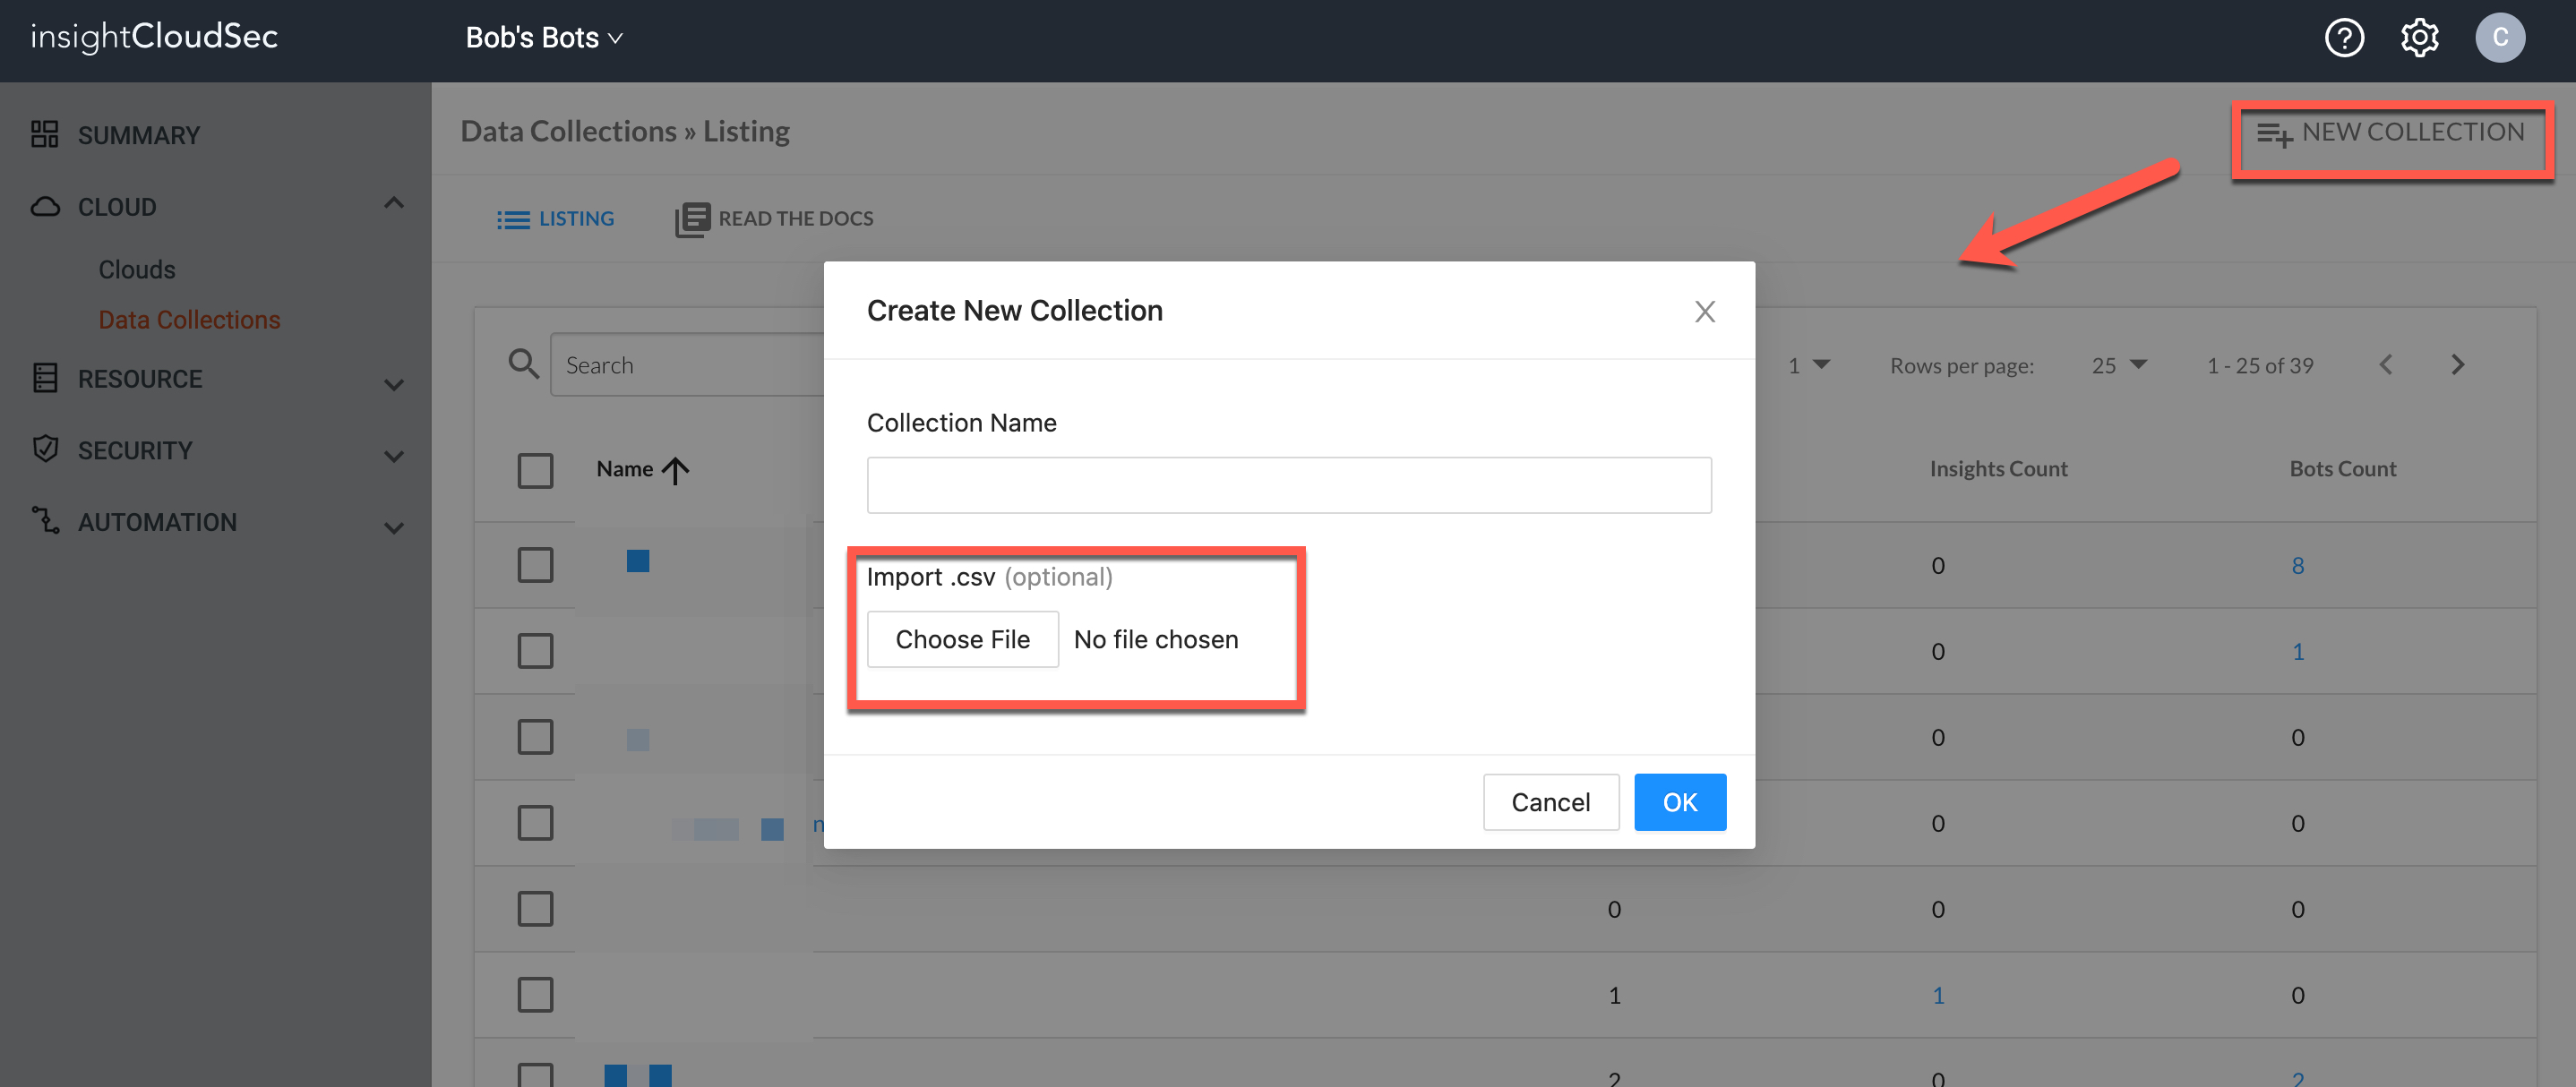Click the user avatar C icon
Screen dimensions: 2576x1087
point(2499,38)
